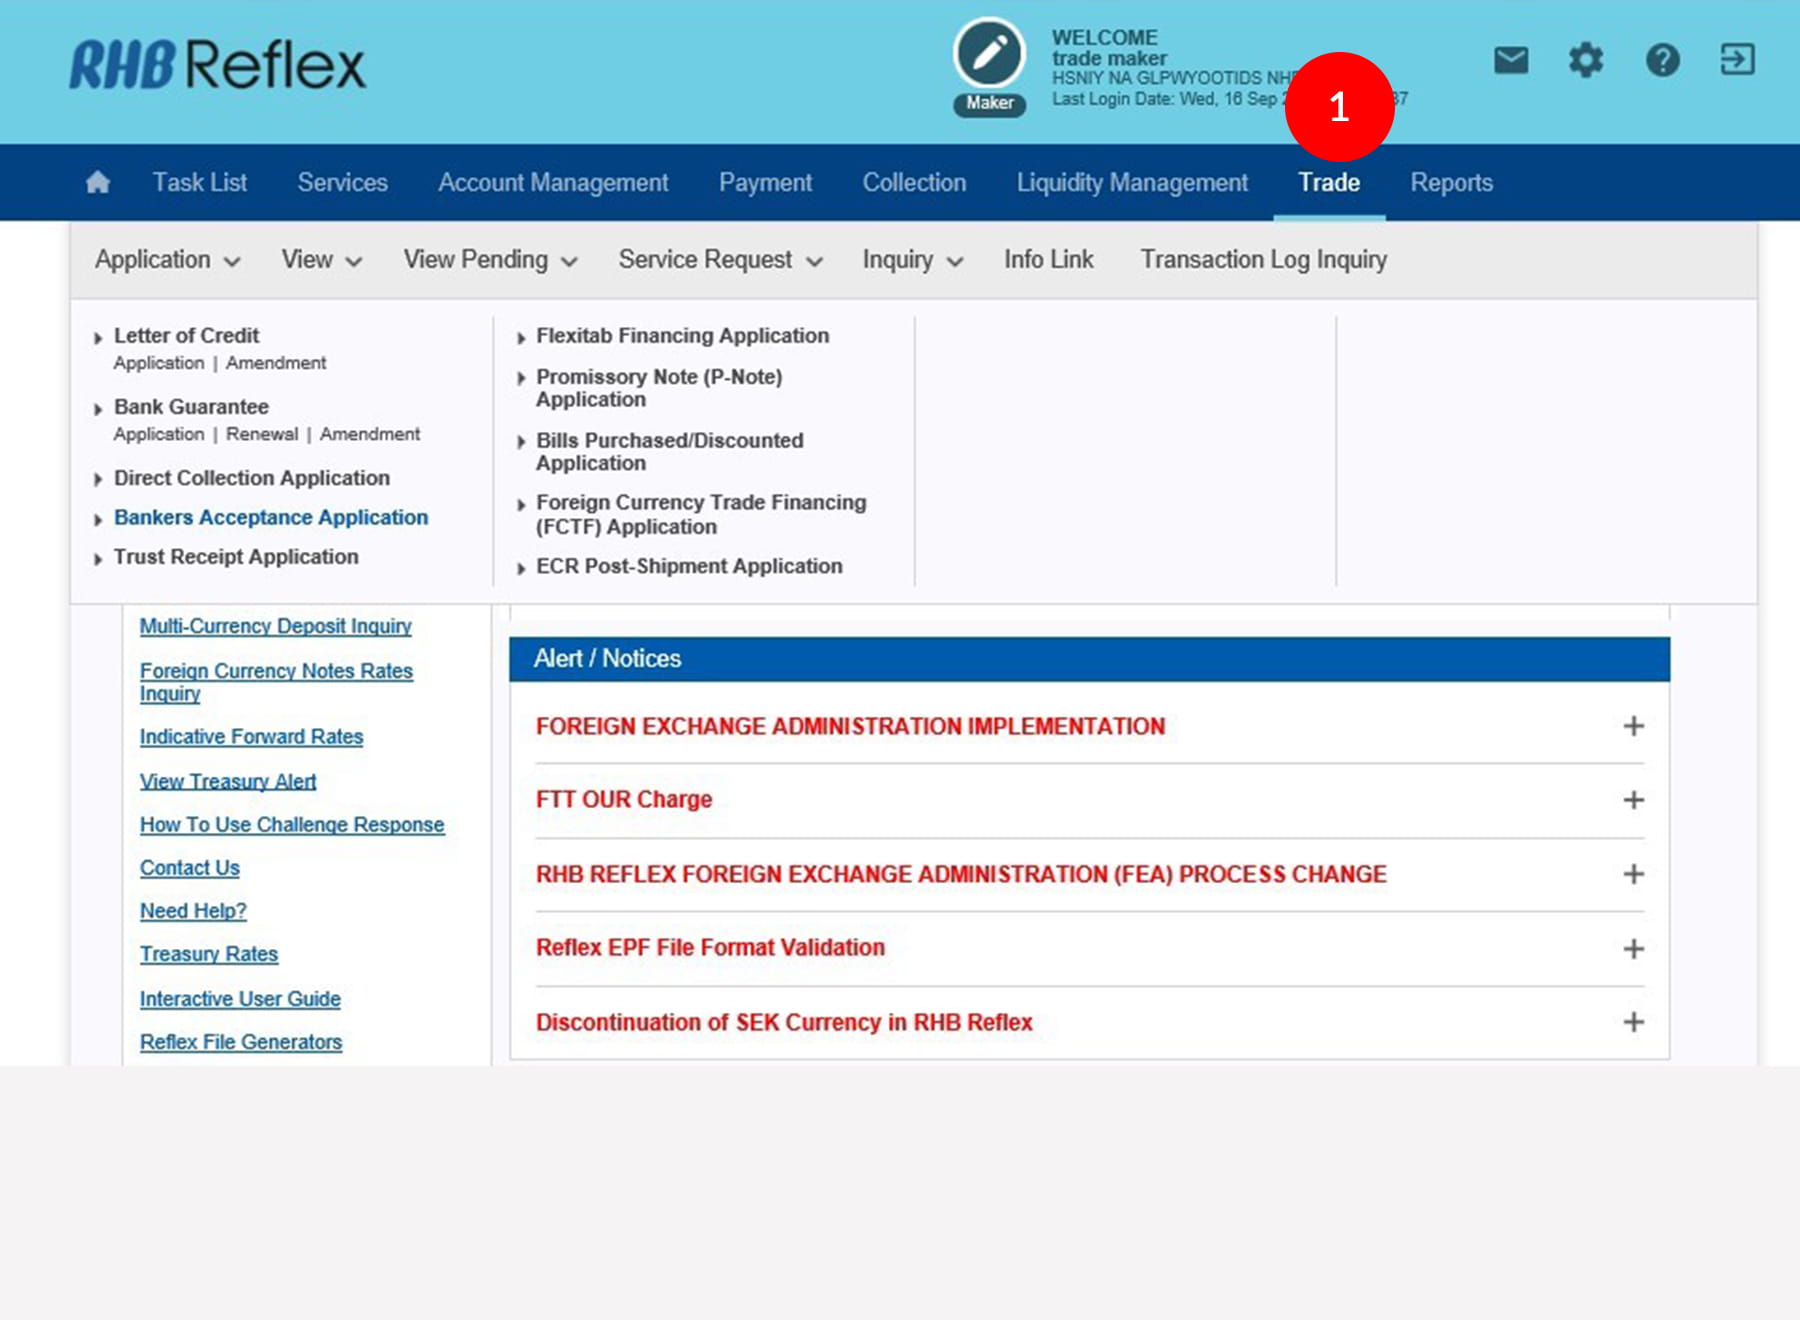Viewport: 1800px width, 1320px height.
Task: Open the View Pending dropdown
Action: [x=490, y=260]
